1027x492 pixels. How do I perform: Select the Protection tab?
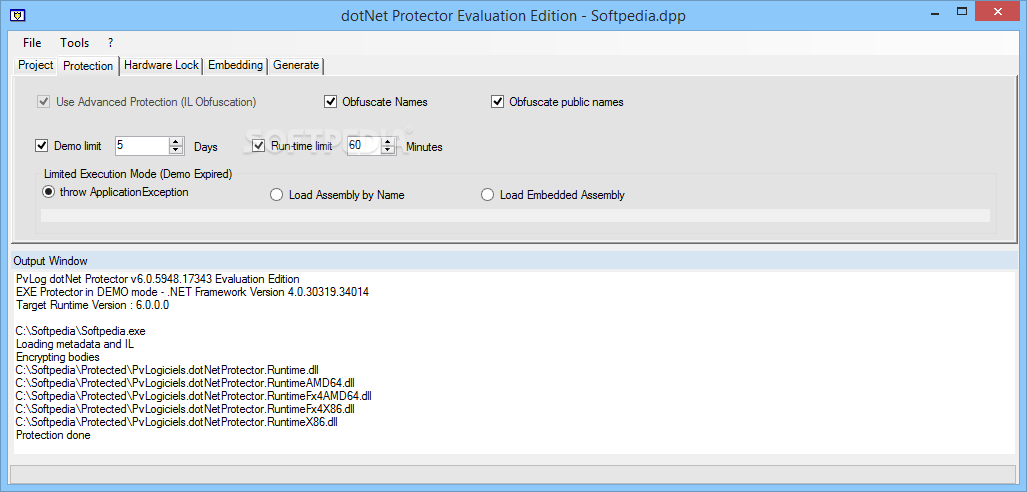(x=88, y=66)
